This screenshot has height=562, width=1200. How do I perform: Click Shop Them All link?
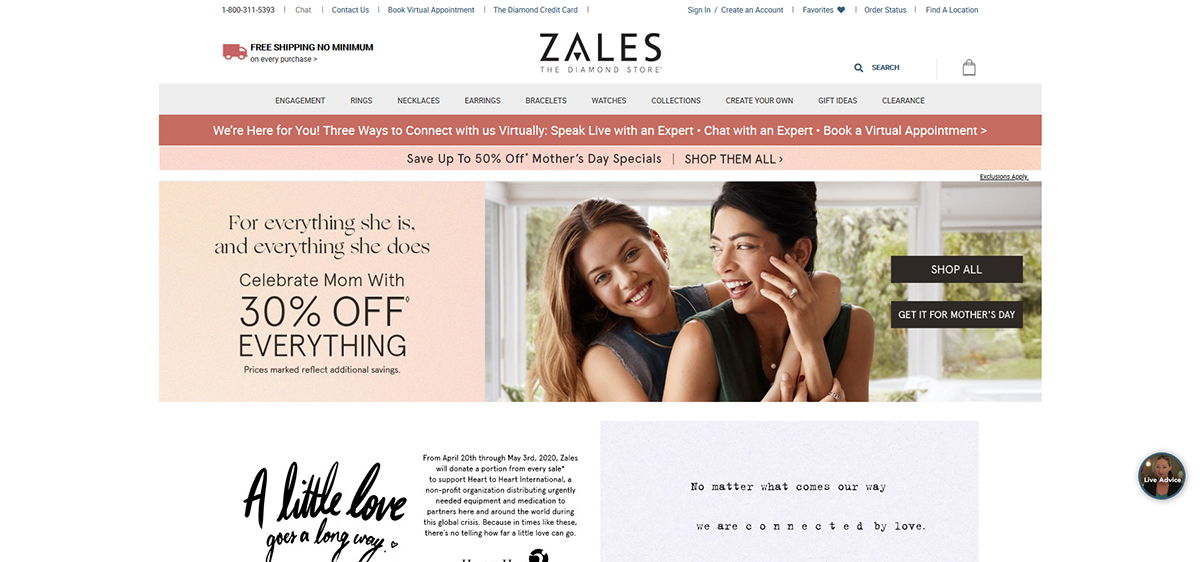click(x=733, y=159)
